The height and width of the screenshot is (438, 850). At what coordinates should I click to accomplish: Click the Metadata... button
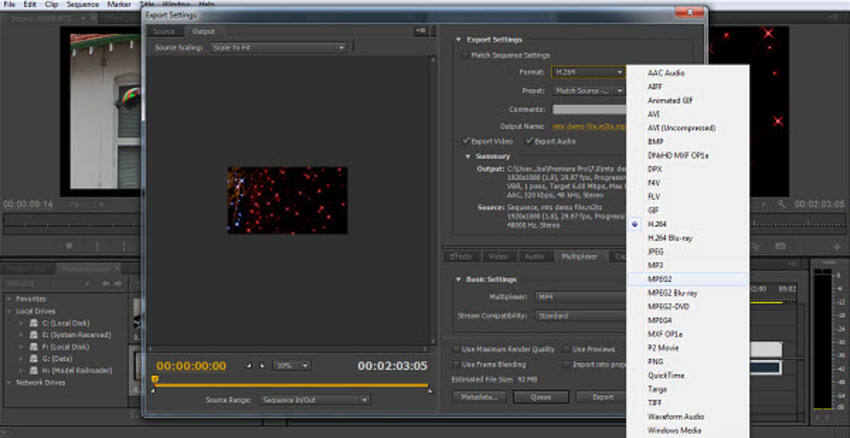[x=479, y=397]
